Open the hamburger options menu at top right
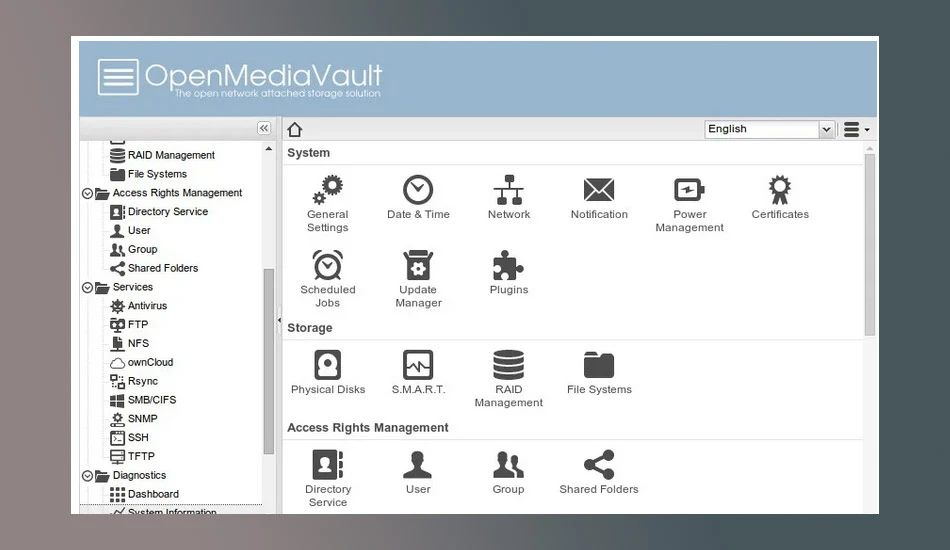The image size is (950, 550). tap(856, 129)
